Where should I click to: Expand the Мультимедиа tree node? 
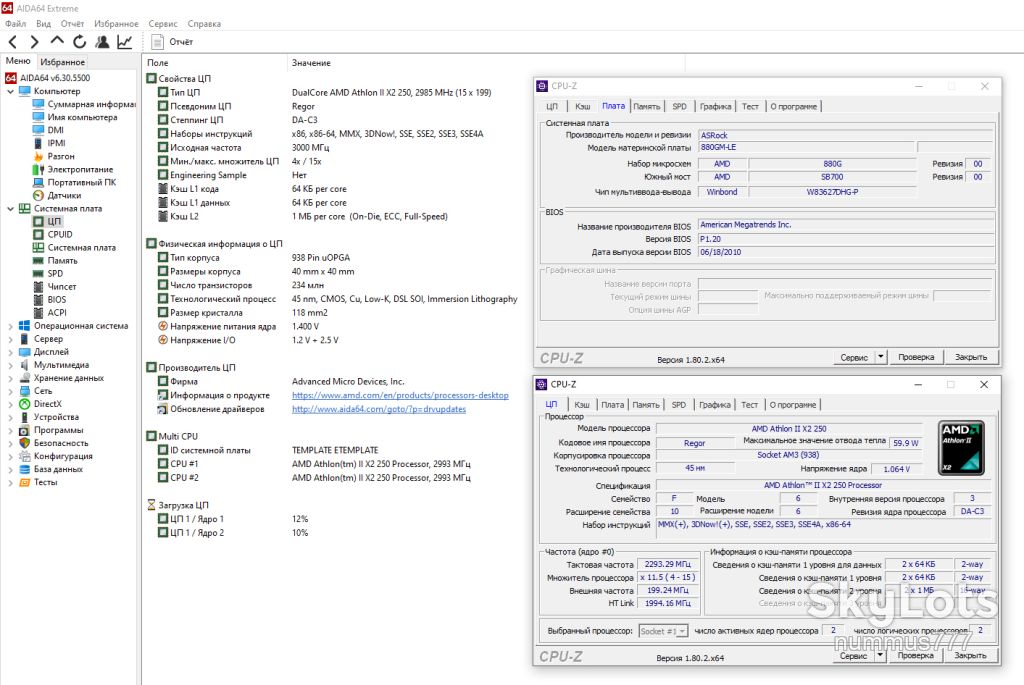[10, 365]
